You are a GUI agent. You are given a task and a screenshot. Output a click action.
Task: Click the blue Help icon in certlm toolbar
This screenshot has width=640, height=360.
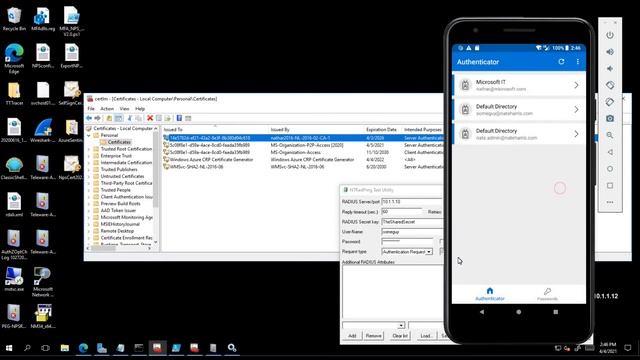click(x=179, y=118)
